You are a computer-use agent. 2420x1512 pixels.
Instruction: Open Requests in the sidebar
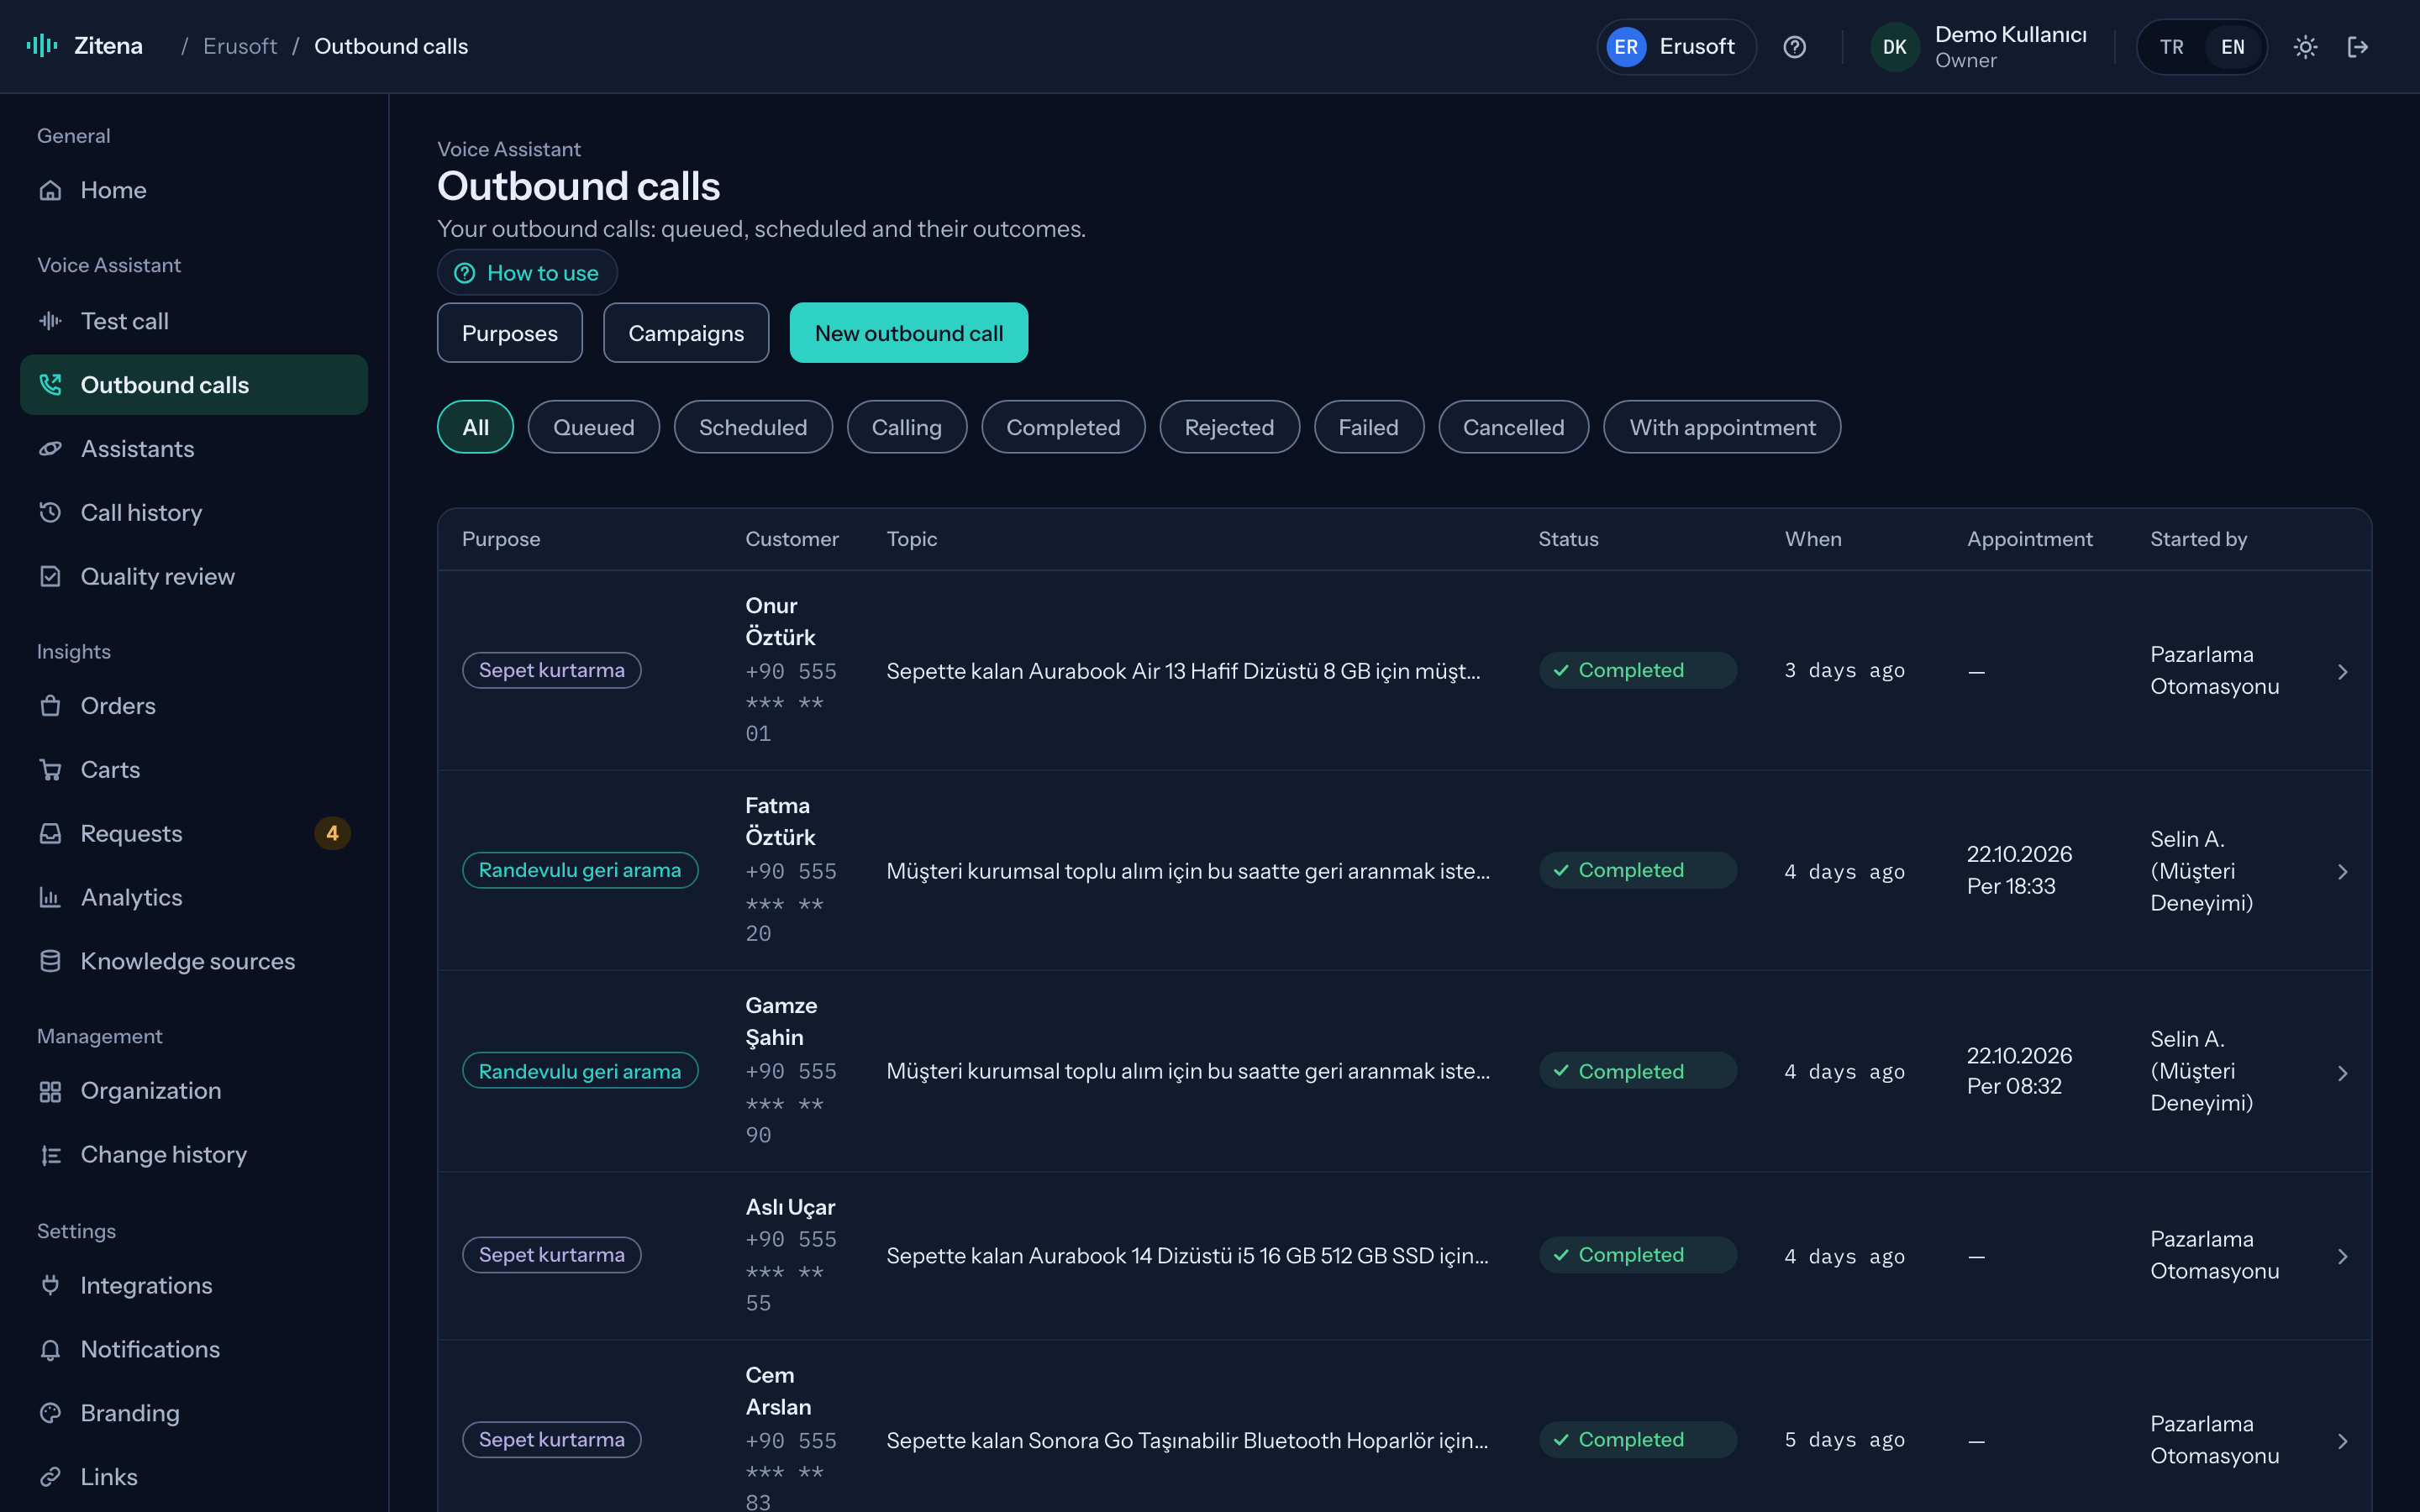pyautogui.click(x=194, y=834)
